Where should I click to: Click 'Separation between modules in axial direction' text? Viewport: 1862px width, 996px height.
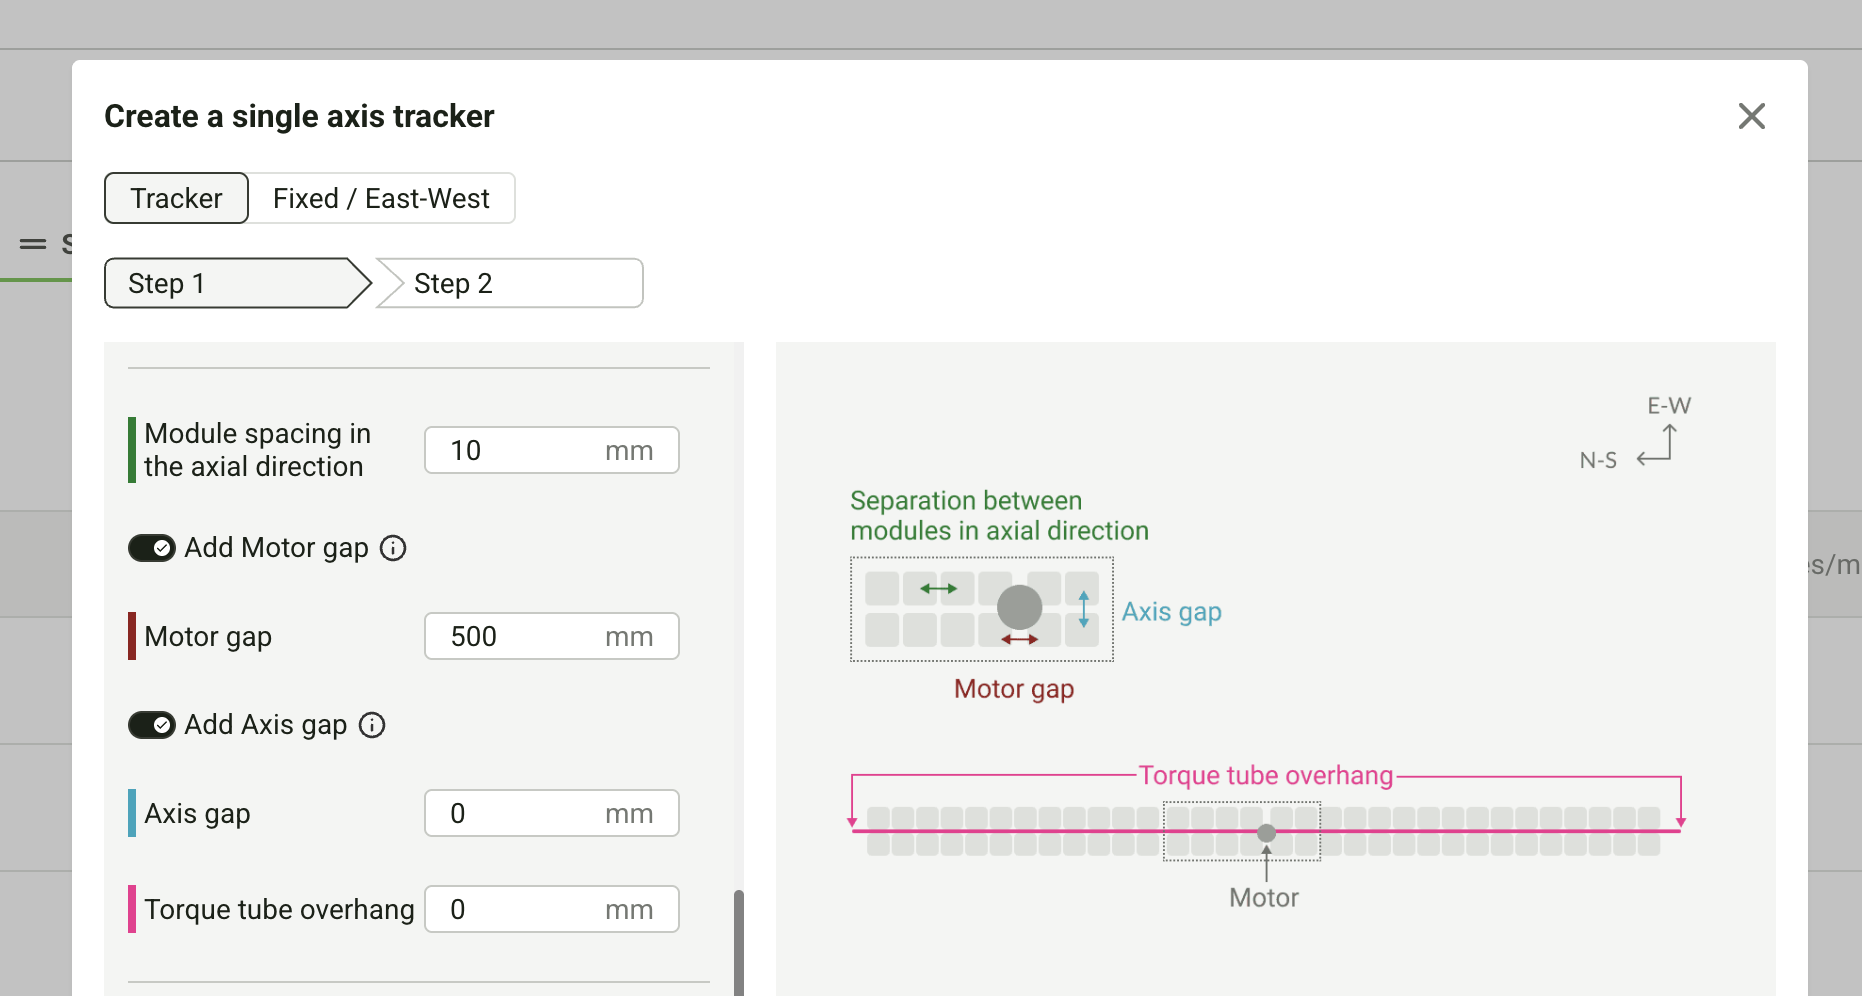tap(999, 516)
